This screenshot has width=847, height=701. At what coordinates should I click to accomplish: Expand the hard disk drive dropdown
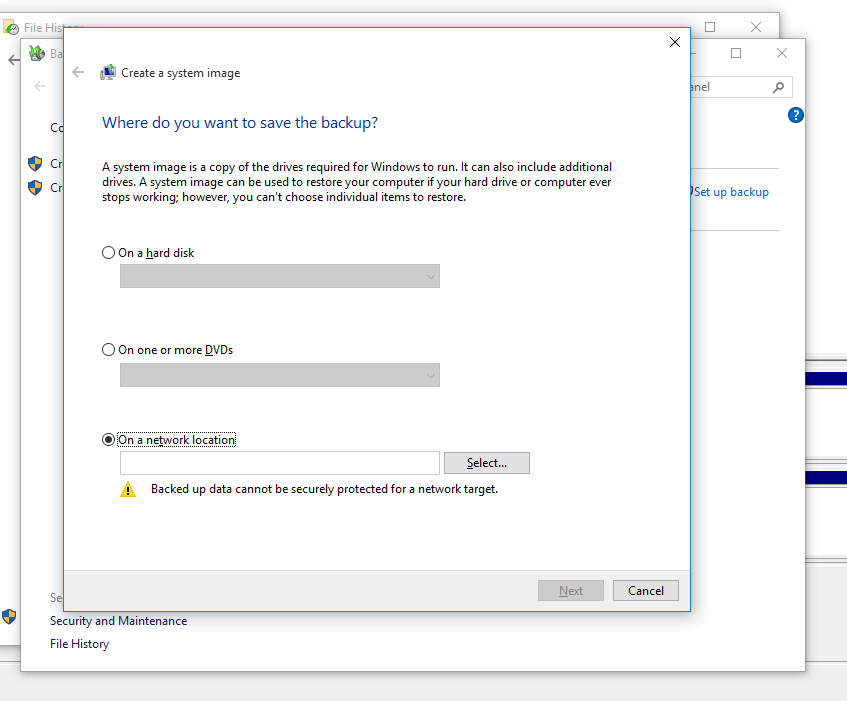(x=280, y=277)
